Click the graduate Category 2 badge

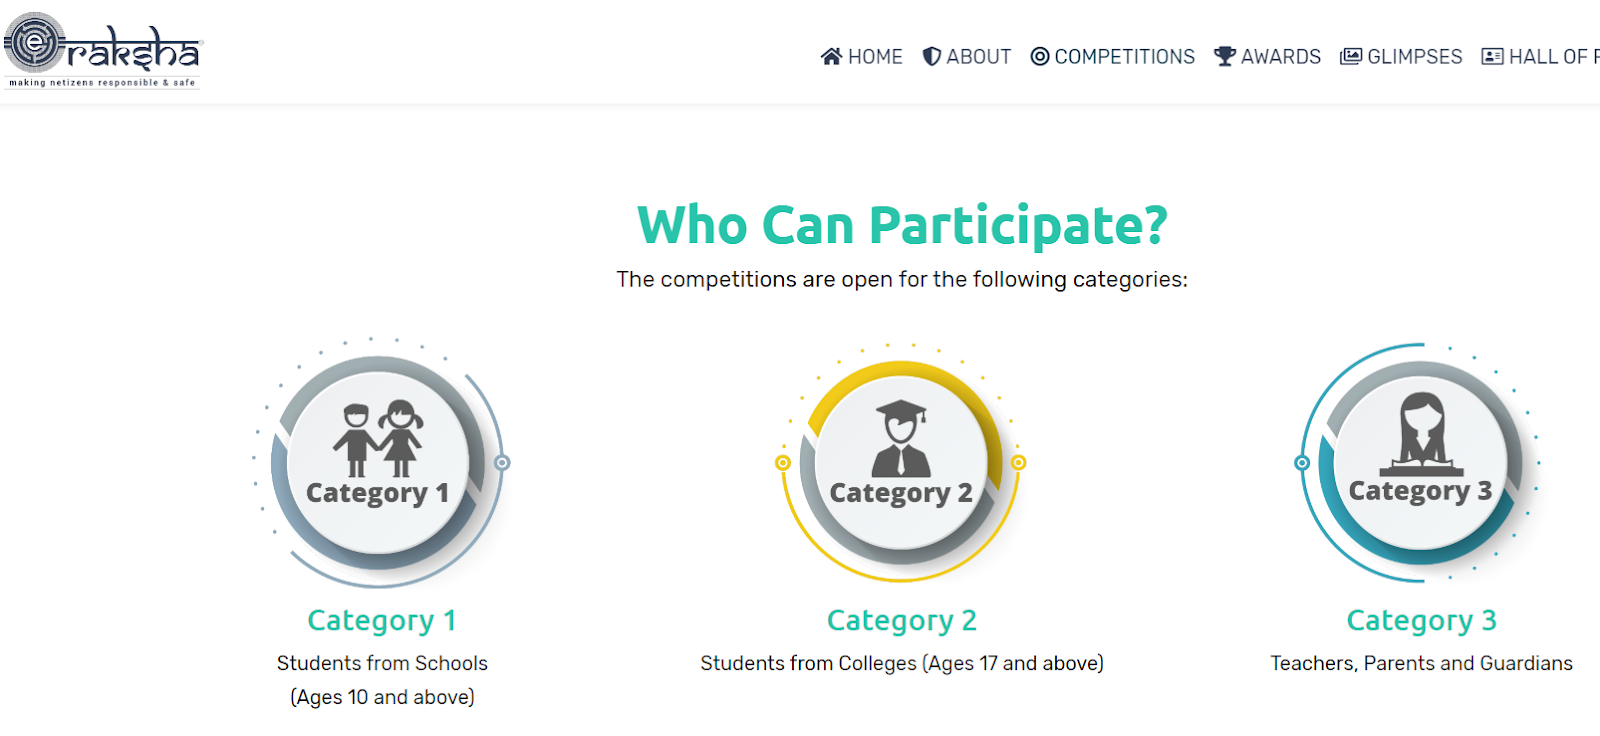click(901, 464)
